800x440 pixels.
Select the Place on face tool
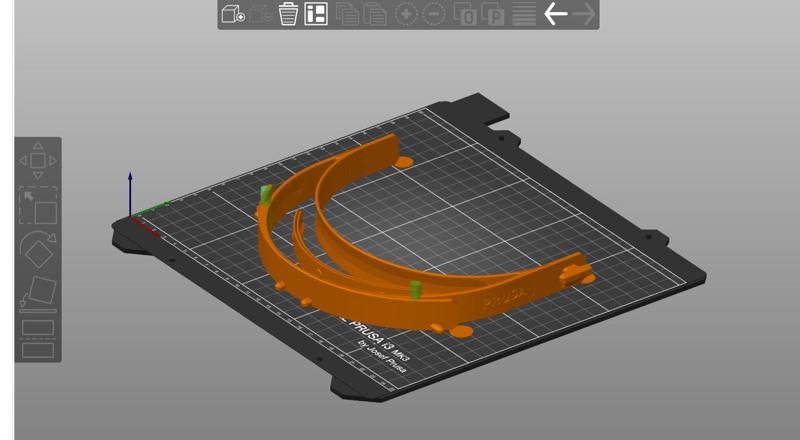point(38,294)
